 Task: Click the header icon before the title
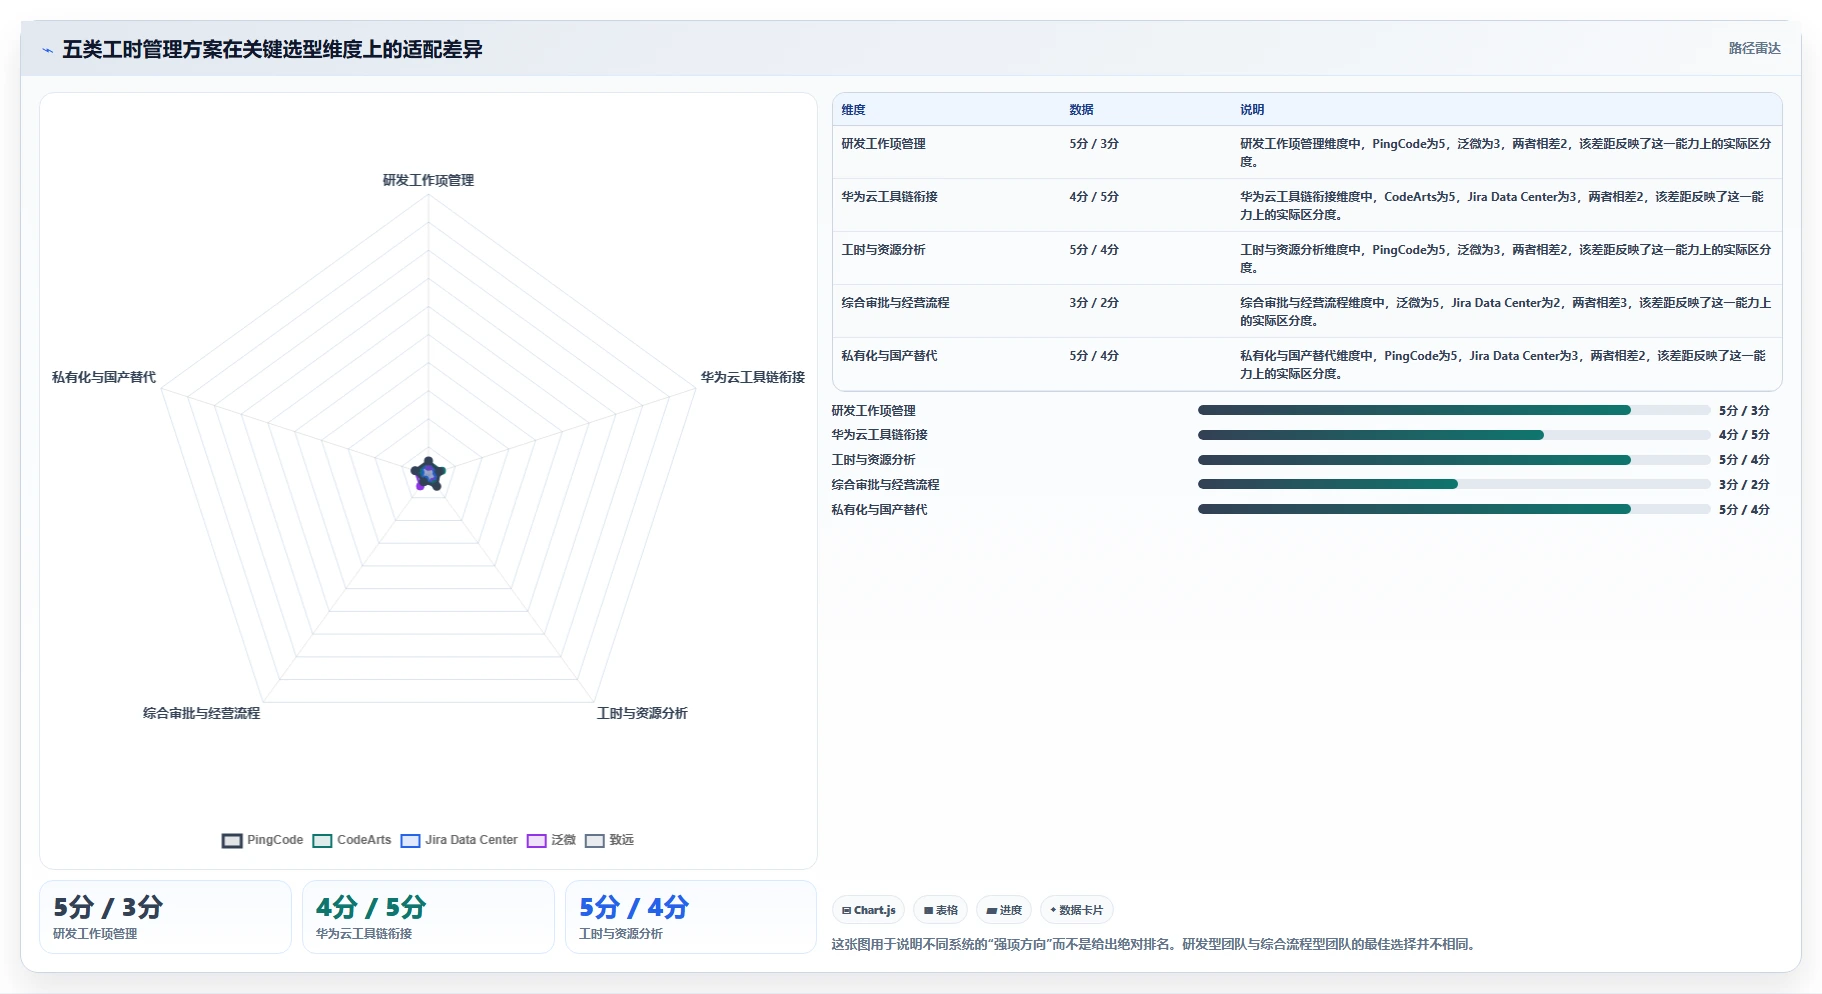pos(47,50)
